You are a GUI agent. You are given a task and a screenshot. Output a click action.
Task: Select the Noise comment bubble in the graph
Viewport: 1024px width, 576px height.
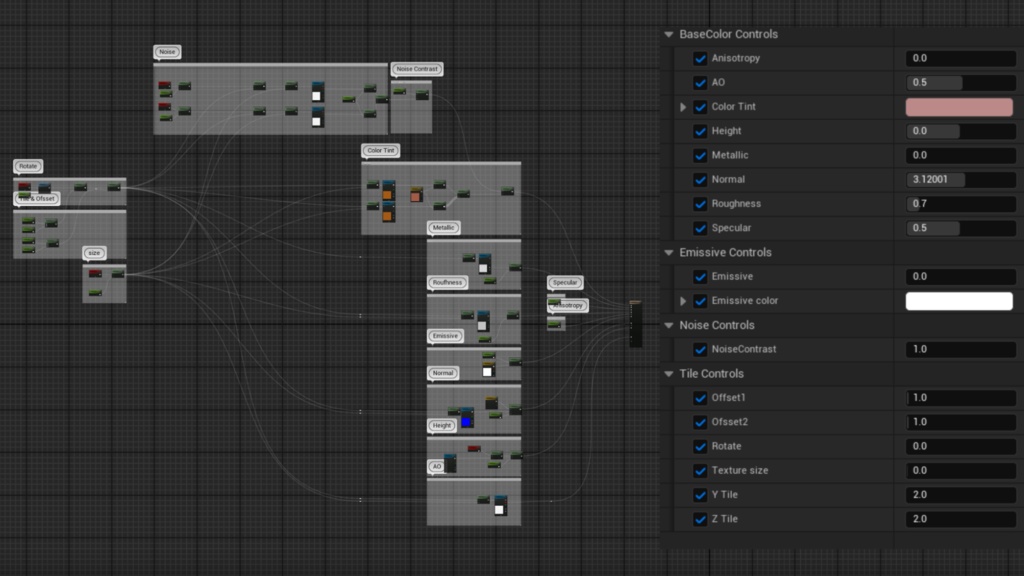click(x=166, y=51)
